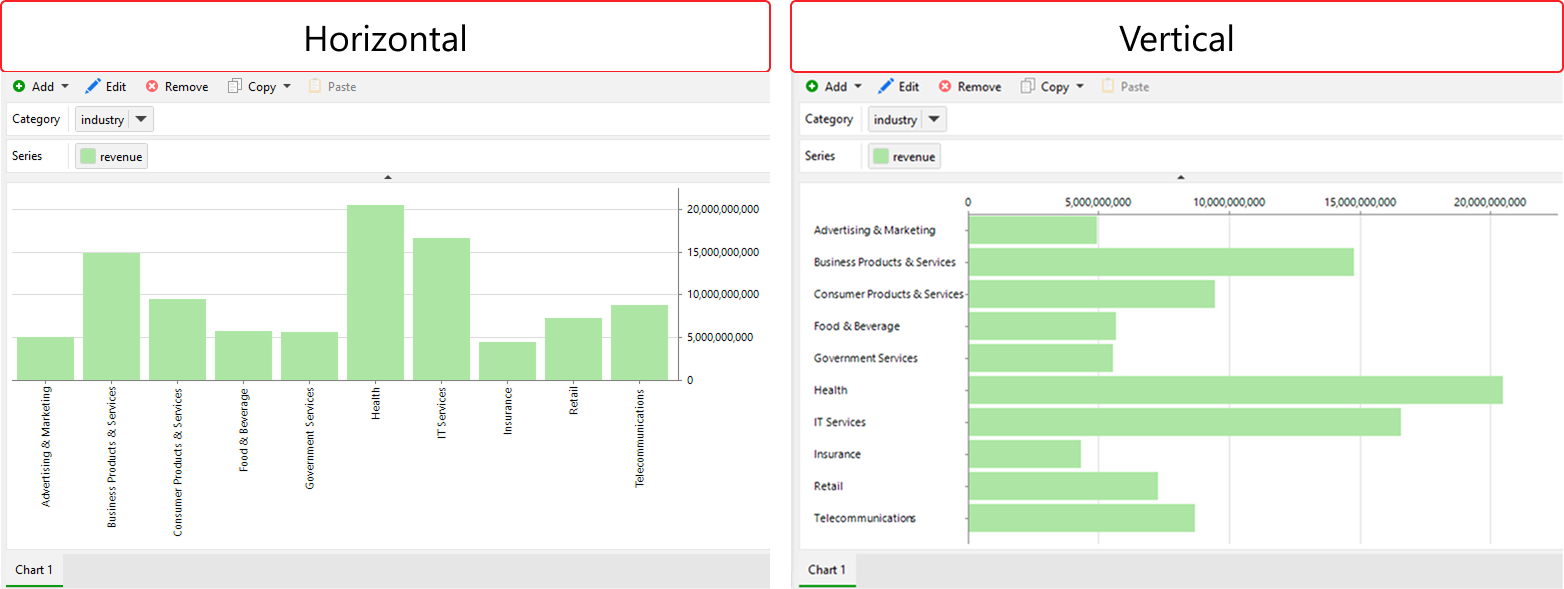1564x589 pixels.
Task: Select the Health column in the Horizontal chart
Action: (x=376, y=292)
